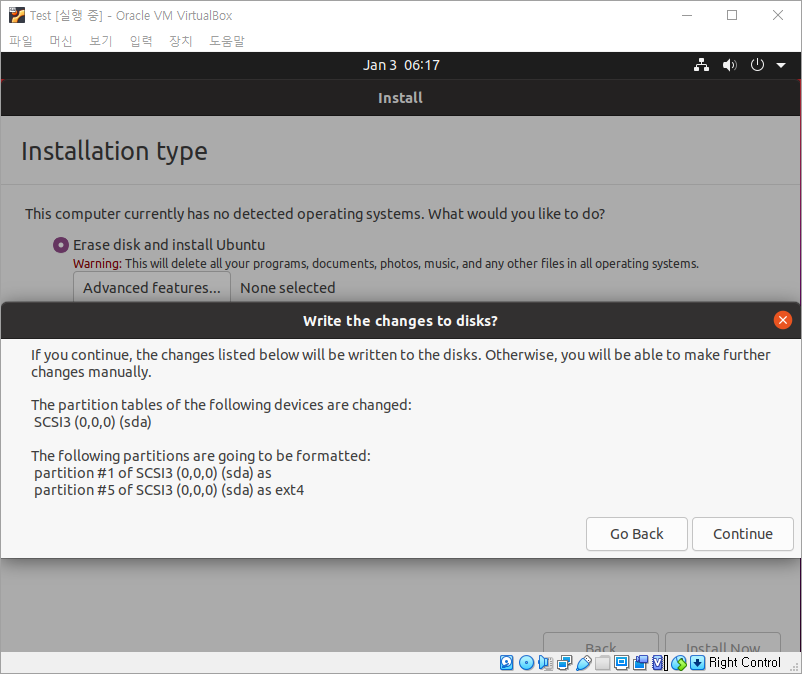Click the Go Back button
The height and width of the screenshot is (674, 802).
[x=637, y=534]
